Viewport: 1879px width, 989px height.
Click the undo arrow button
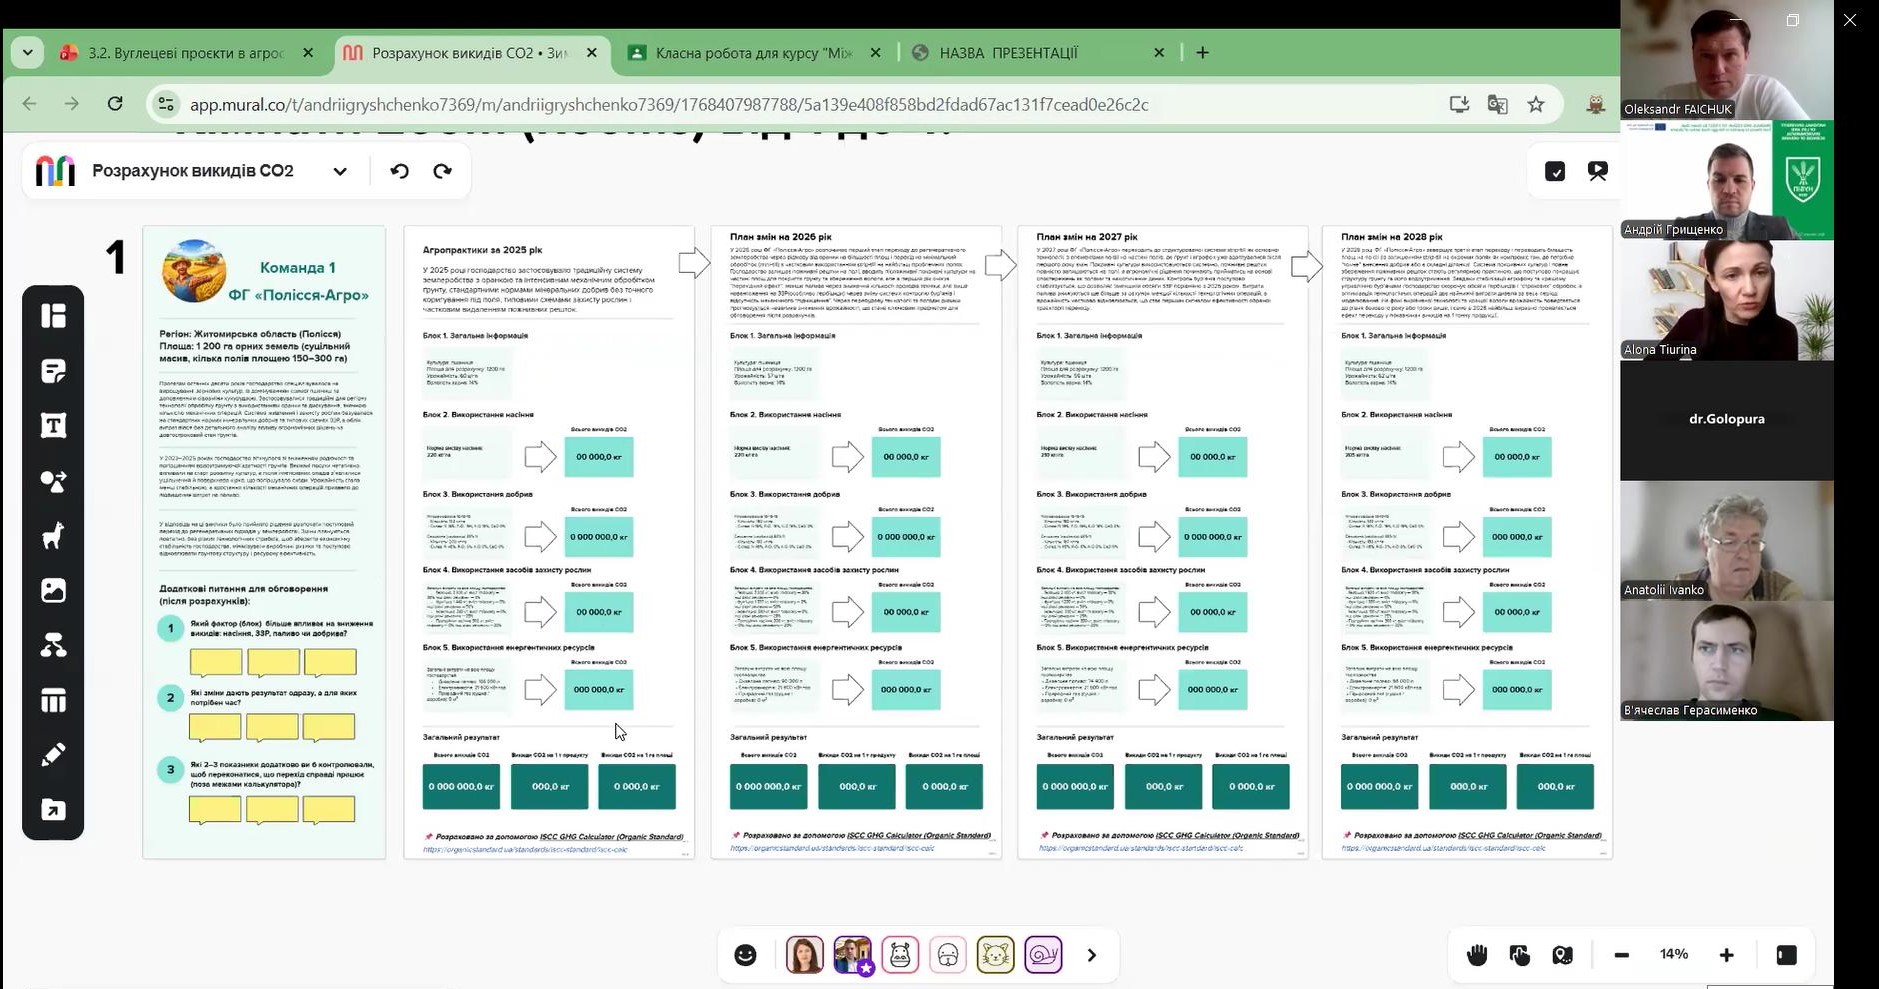[x=400, y=171]
